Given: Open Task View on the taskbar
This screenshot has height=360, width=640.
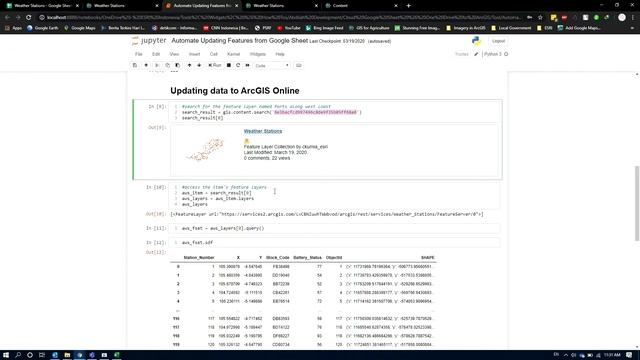Looking at the screenshot, I should click(x=42, y=355).
